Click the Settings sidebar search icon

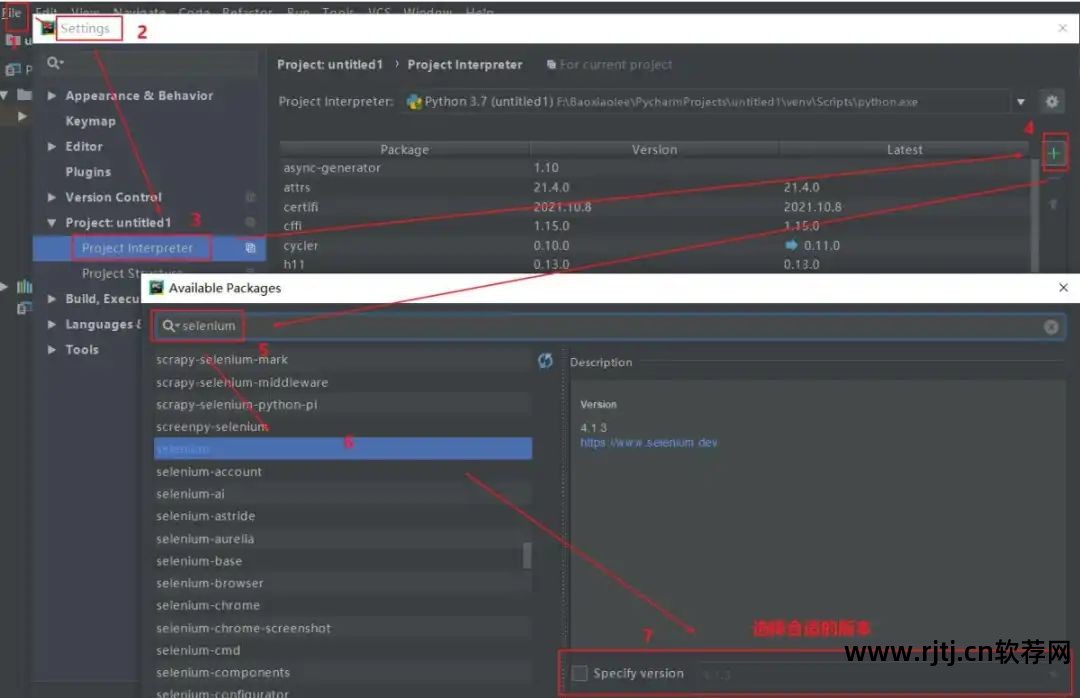pos(54,63)
